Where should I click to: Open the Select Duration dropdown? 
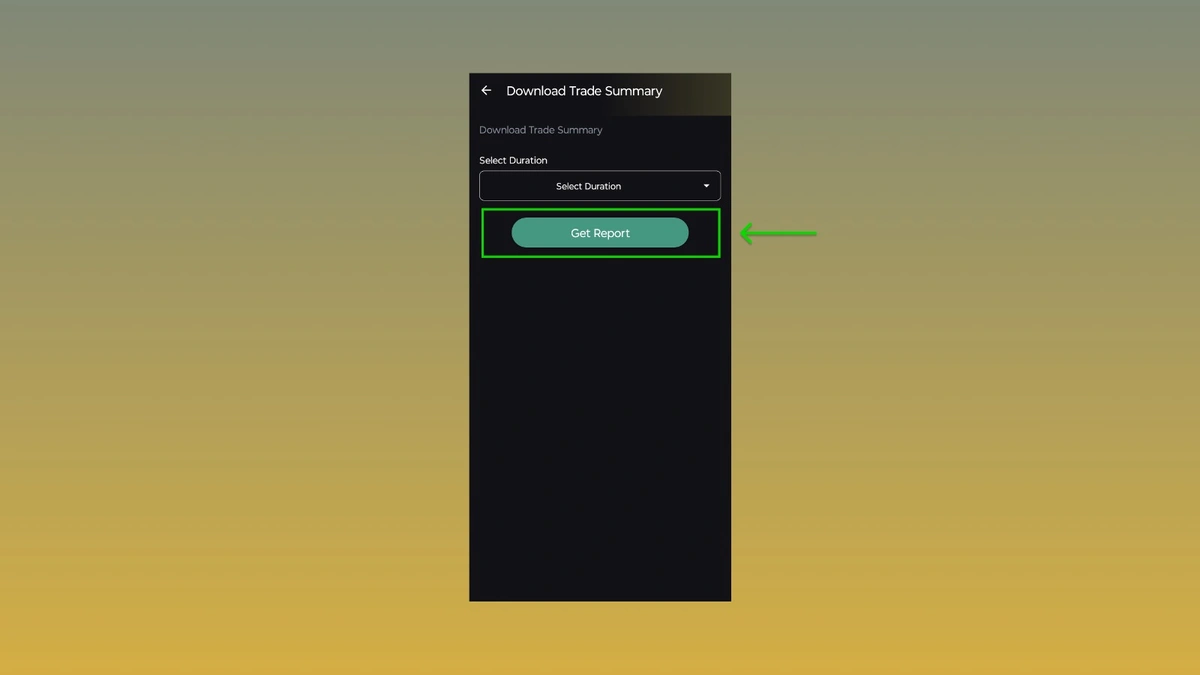(x=600, y=186)
